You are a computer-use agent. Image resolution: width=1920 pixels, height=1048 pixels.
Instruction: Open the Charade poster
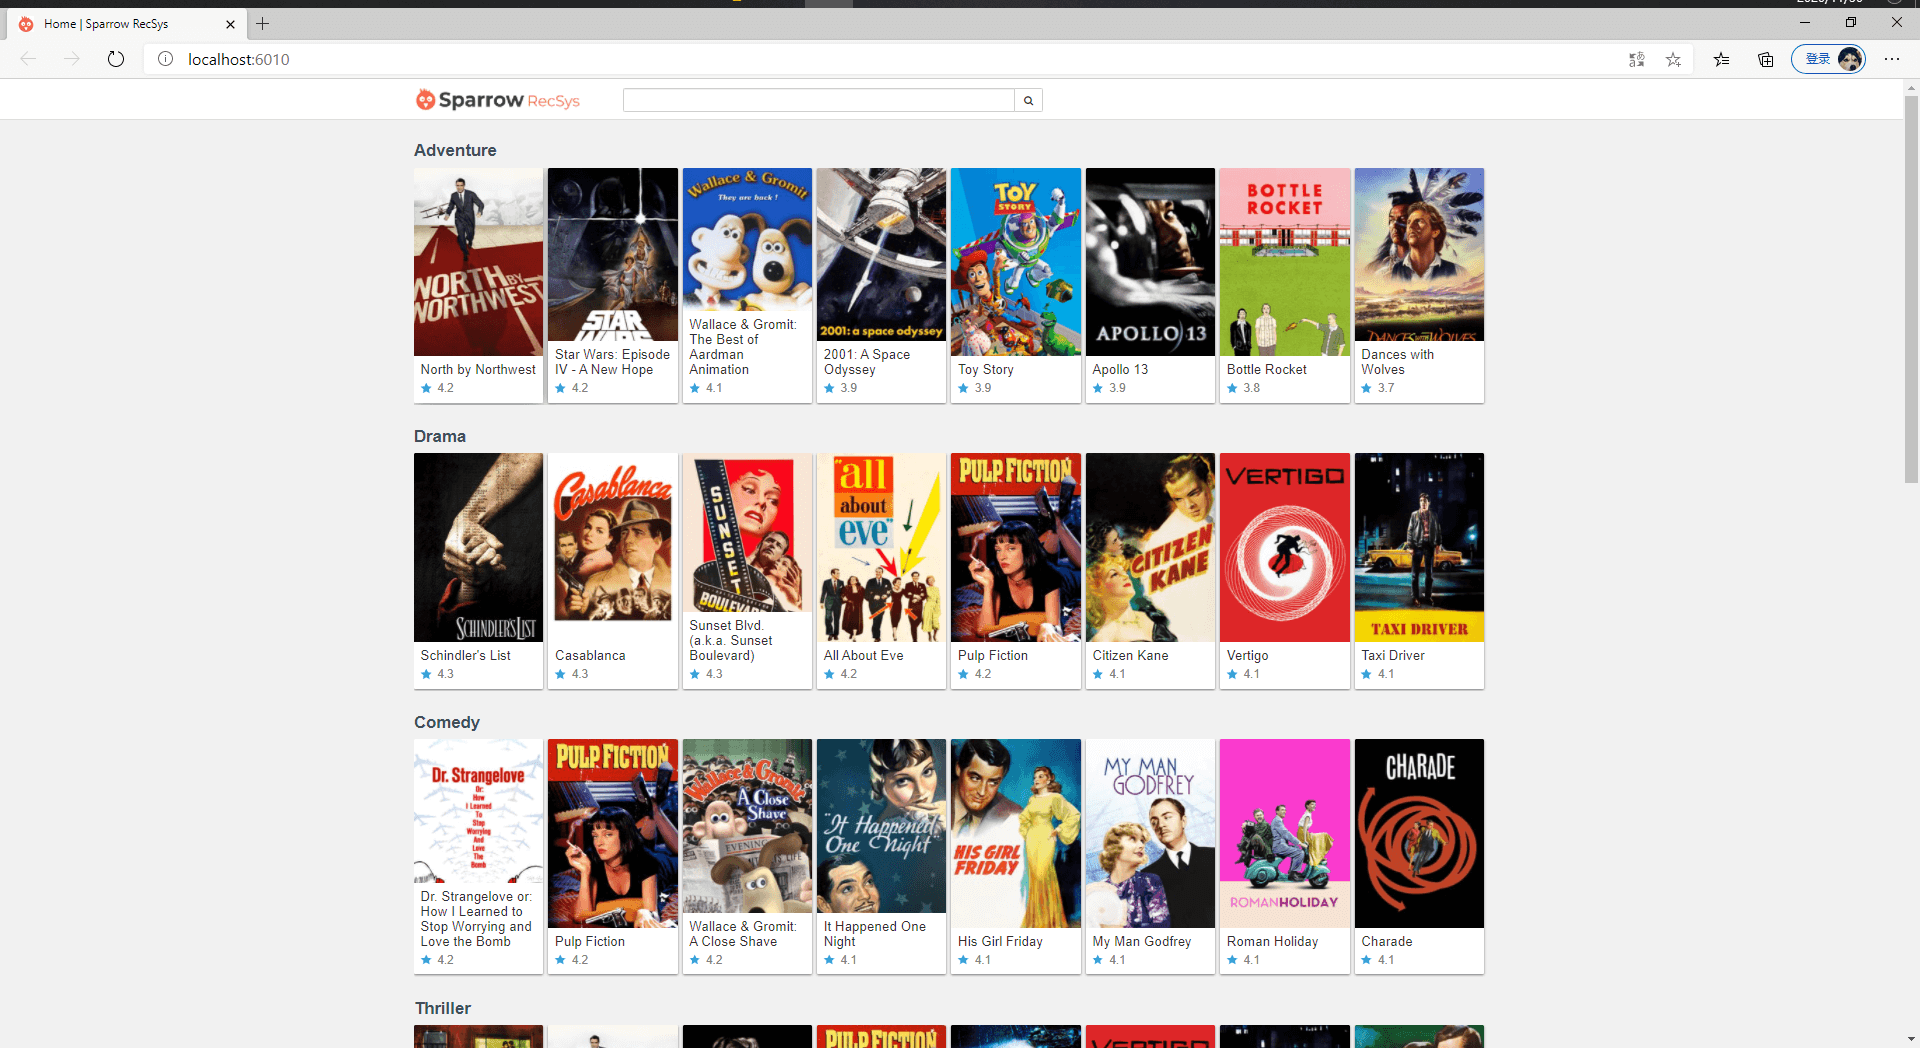[1419, 833]
